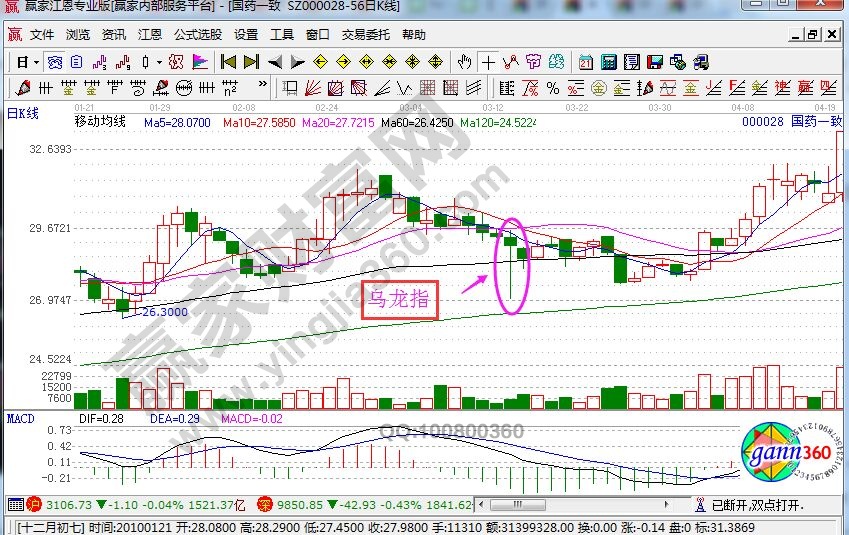Toggle the crosshair cursor tool
Image resolution: width=849 pixels, height=535 pixels.
click(x=488, y=62)
